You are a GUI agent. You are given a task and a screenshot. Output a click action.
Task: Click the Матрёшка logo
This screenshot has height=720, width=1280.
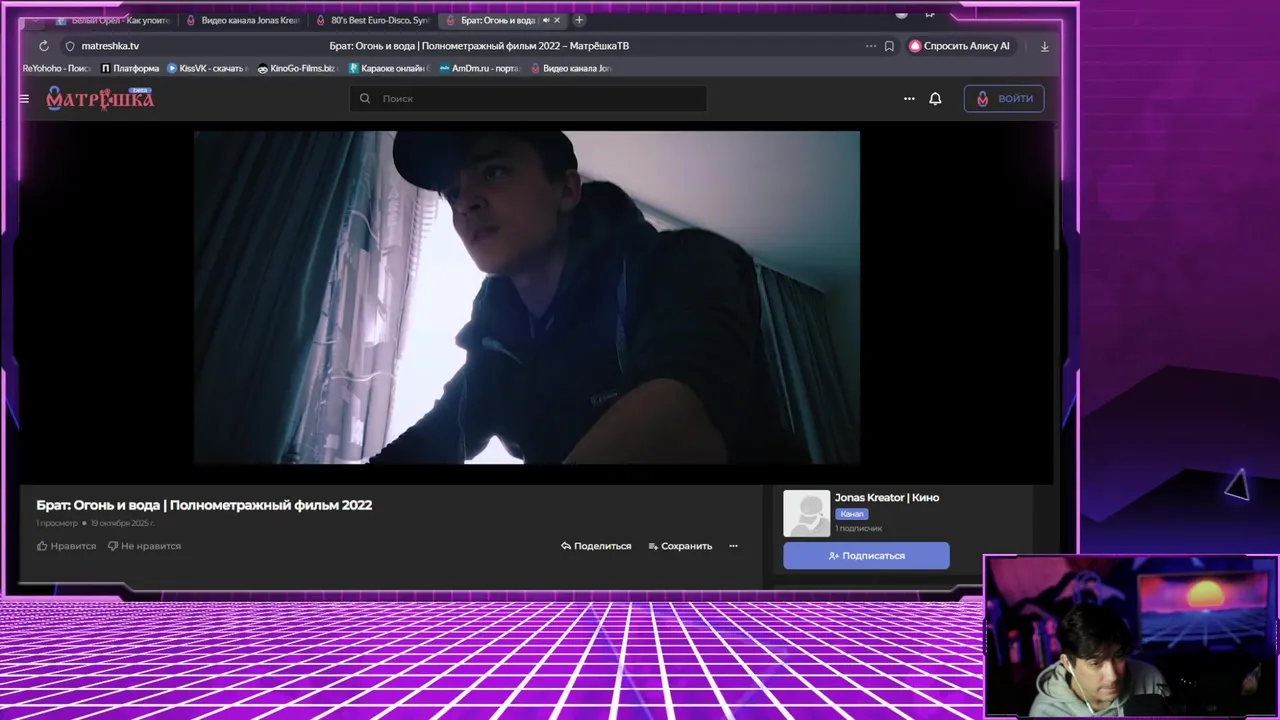(100, 98)
